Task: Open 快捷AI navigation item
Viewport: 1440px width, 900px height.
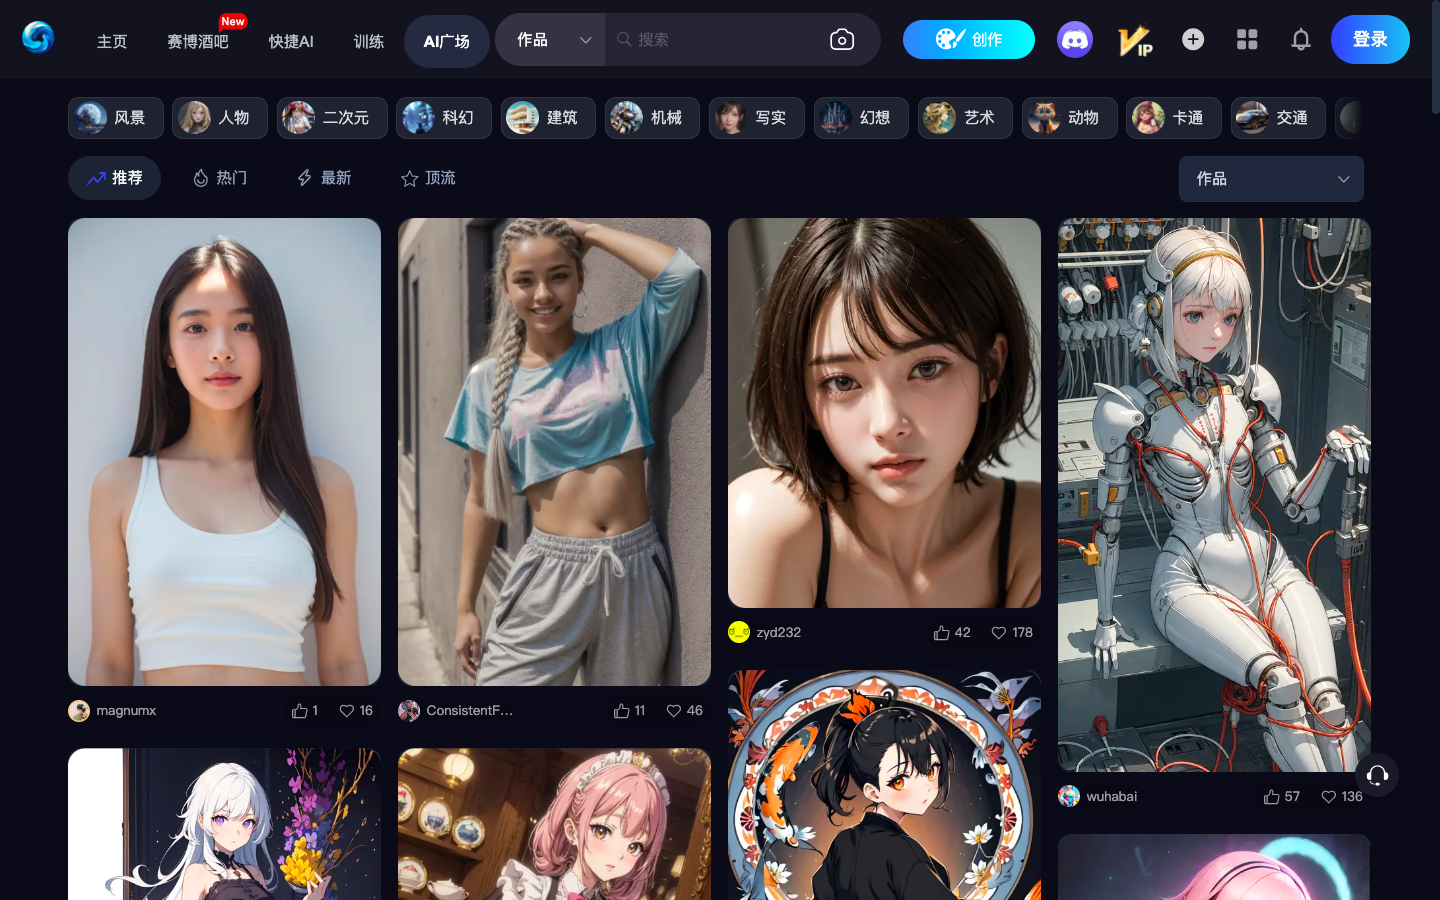Action: point(291,41)
